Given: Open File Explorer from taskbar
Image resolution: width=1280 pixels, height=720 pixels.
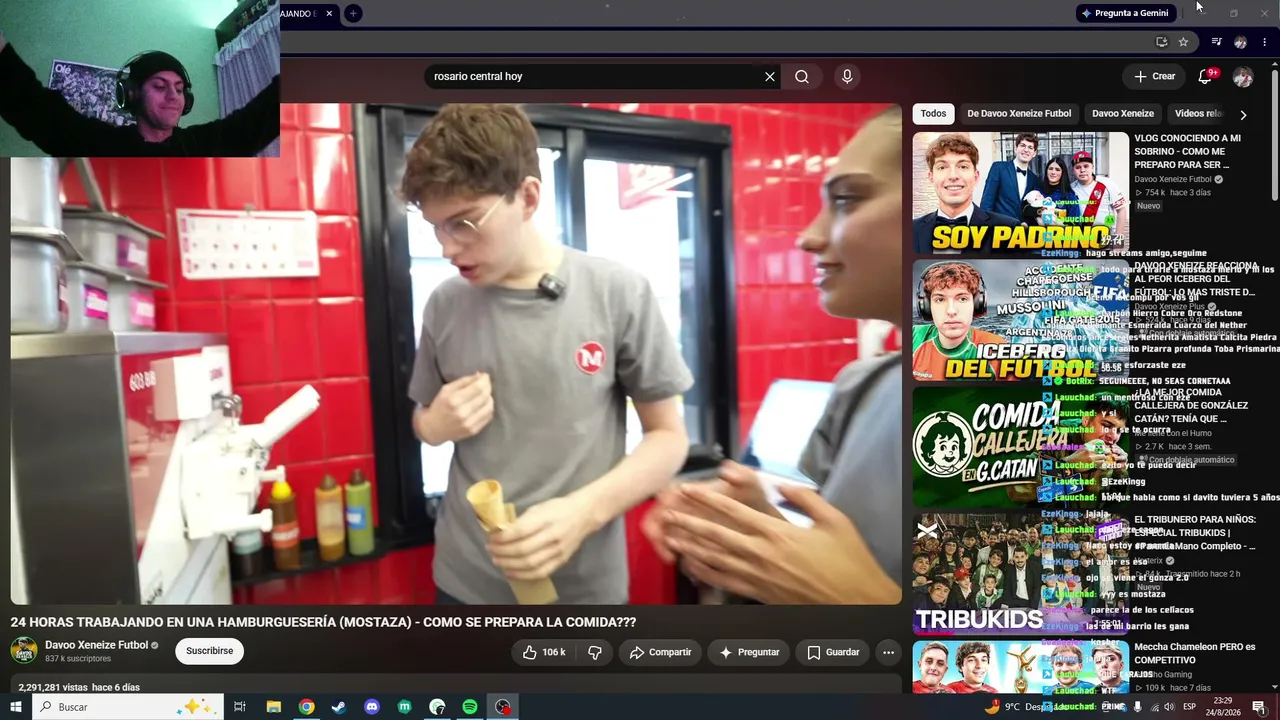Looking at the screenshot, I should coord(274,707).
